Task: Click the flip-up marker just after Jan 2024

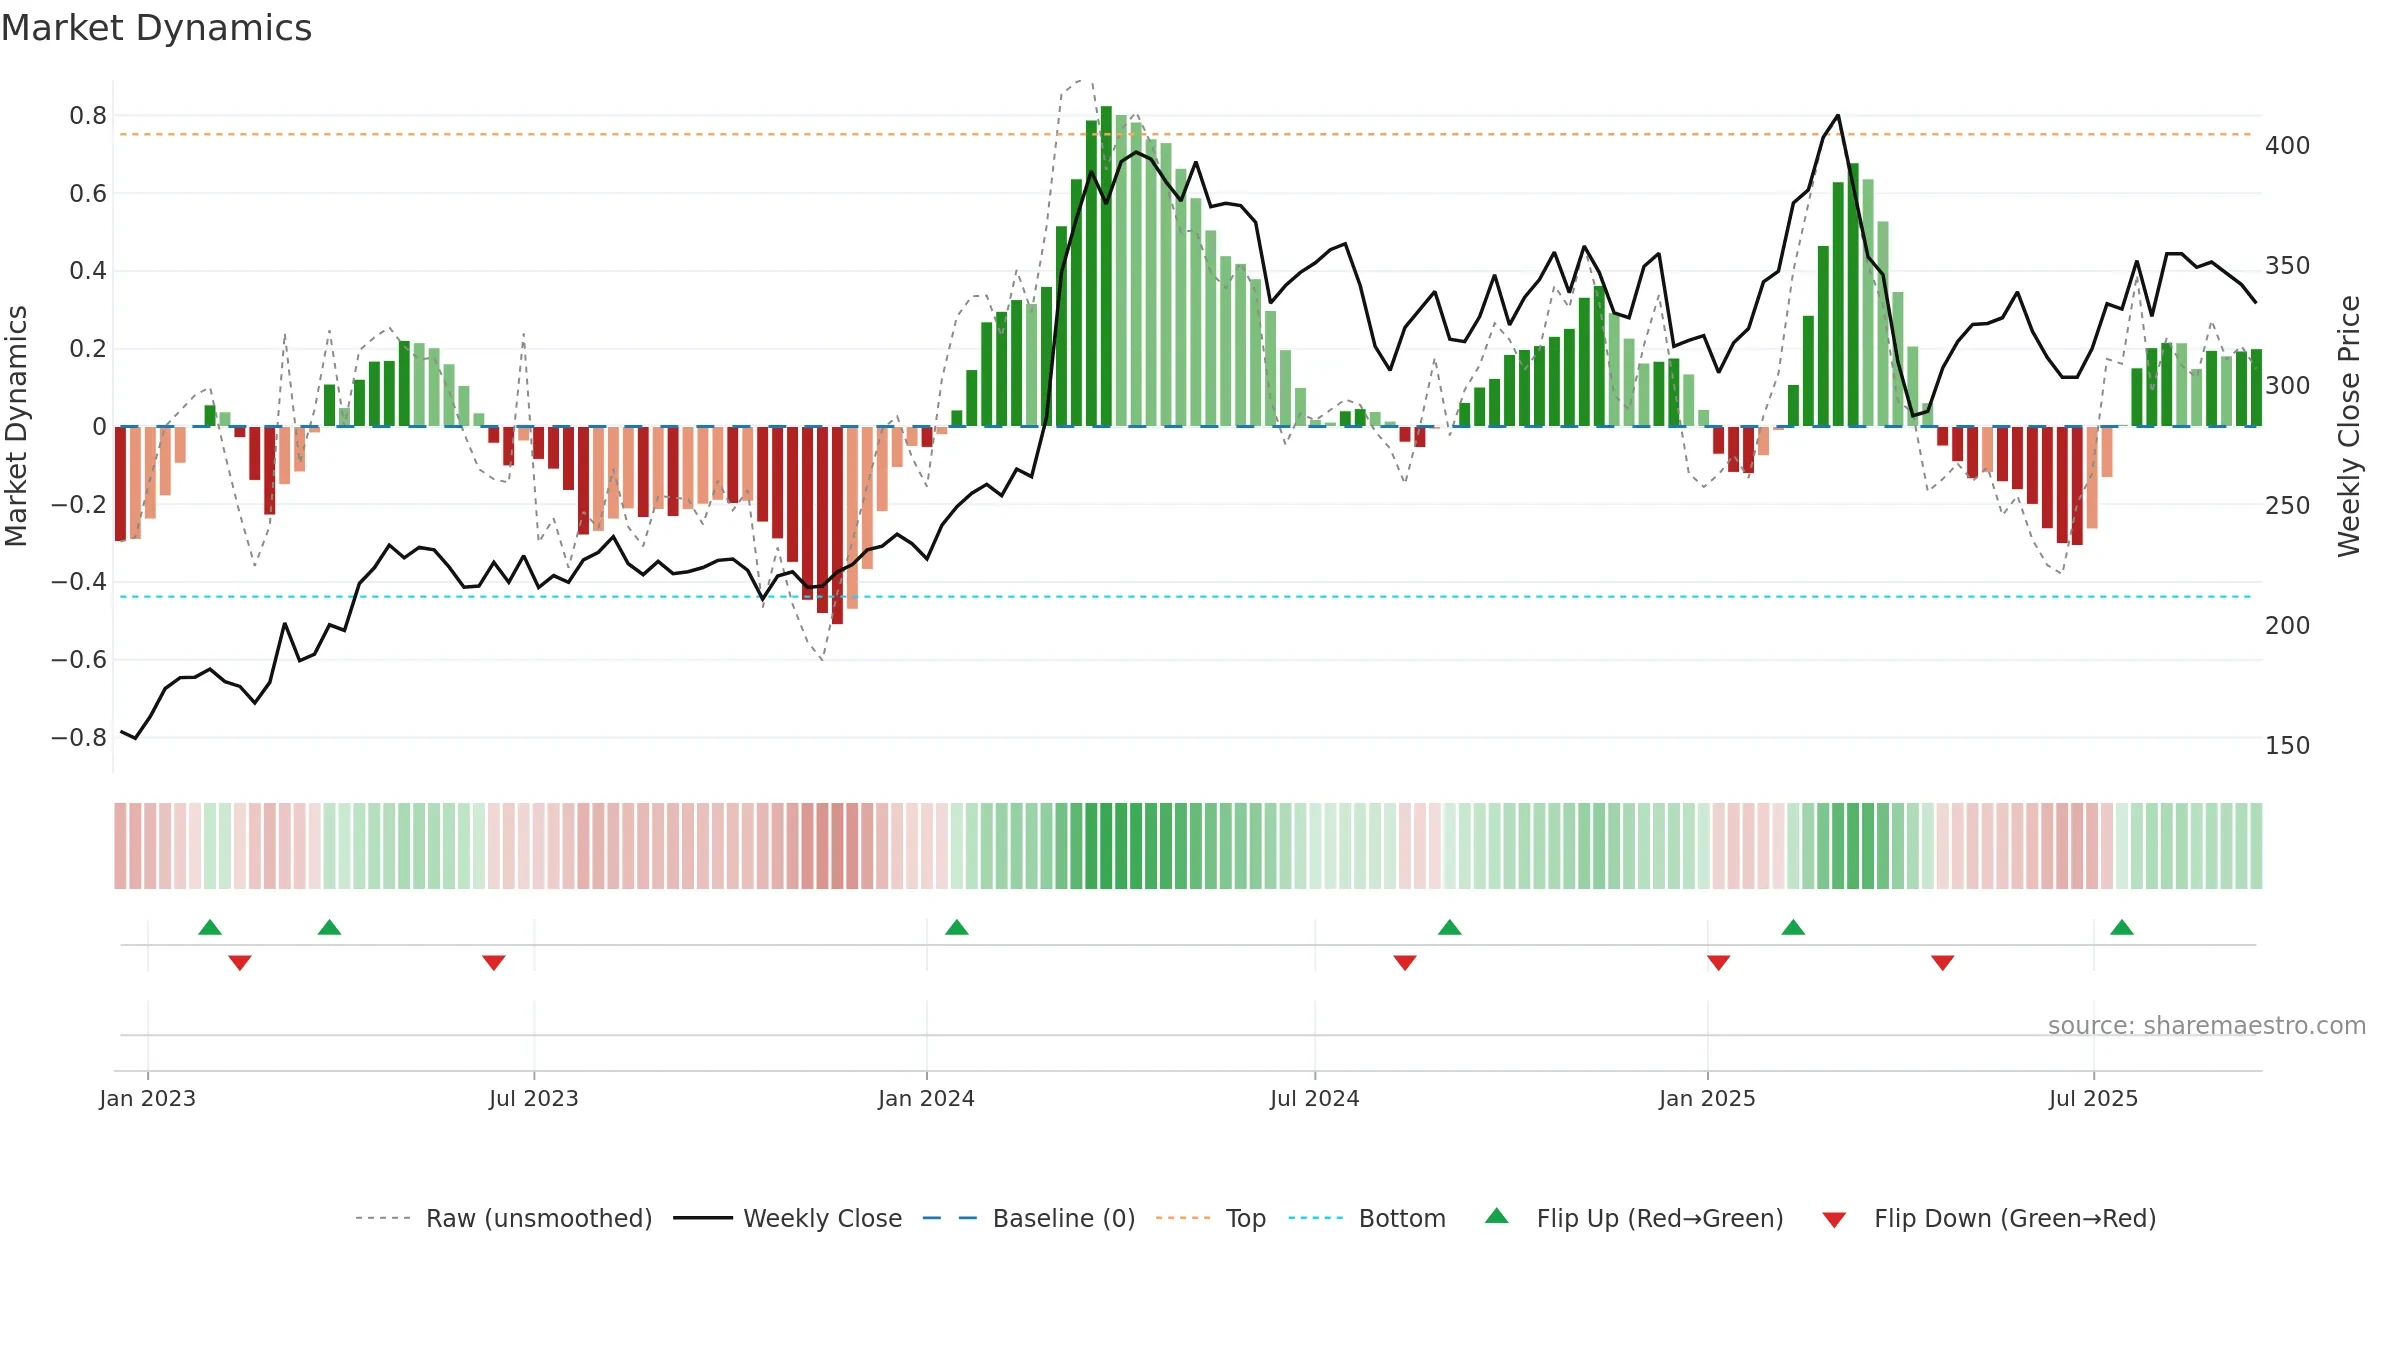Action: click(957, 927)
